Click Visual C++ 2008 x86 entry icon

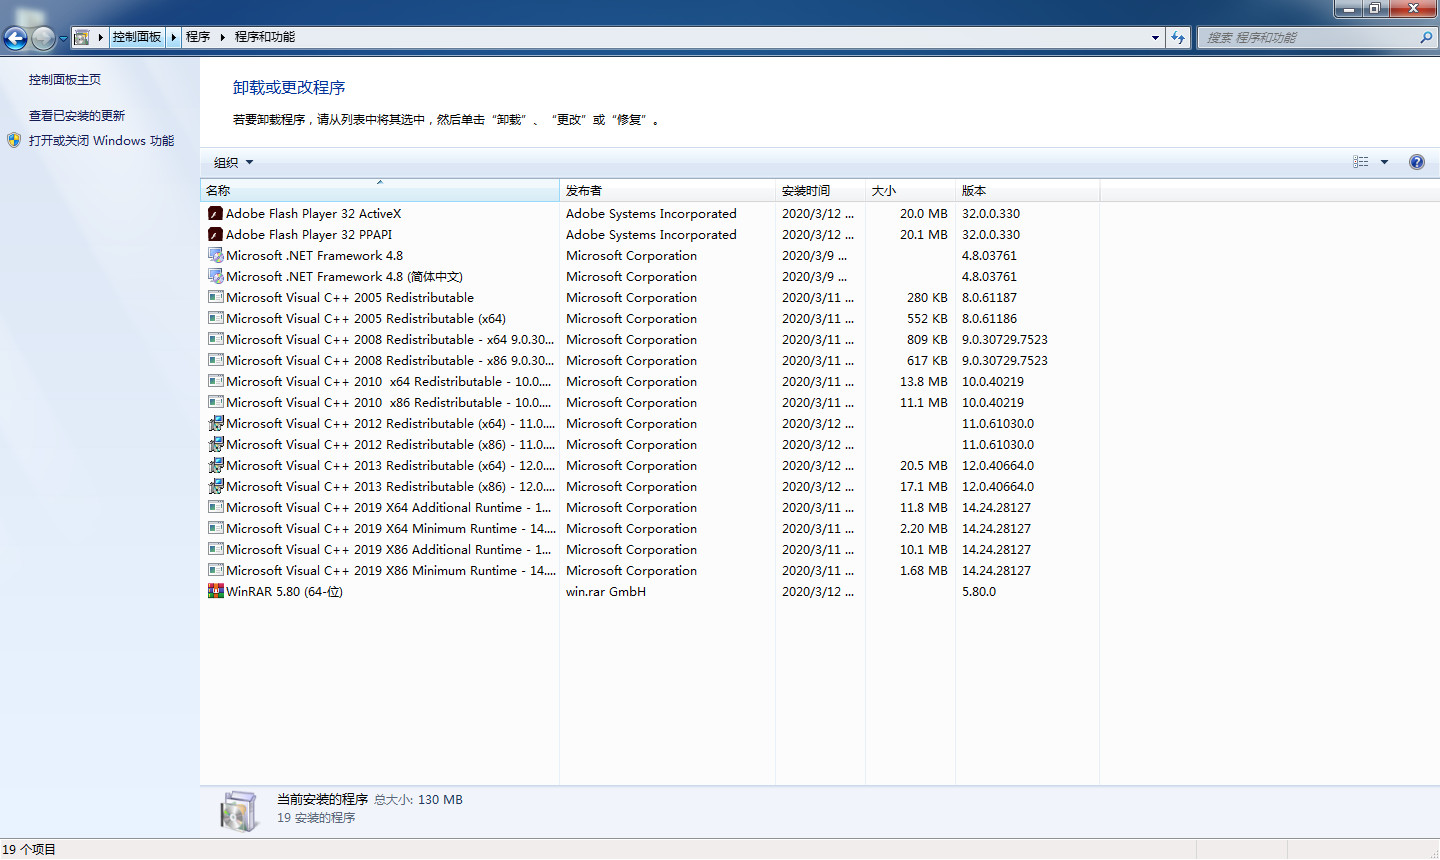pyautogui.click(x=215, y=360)
